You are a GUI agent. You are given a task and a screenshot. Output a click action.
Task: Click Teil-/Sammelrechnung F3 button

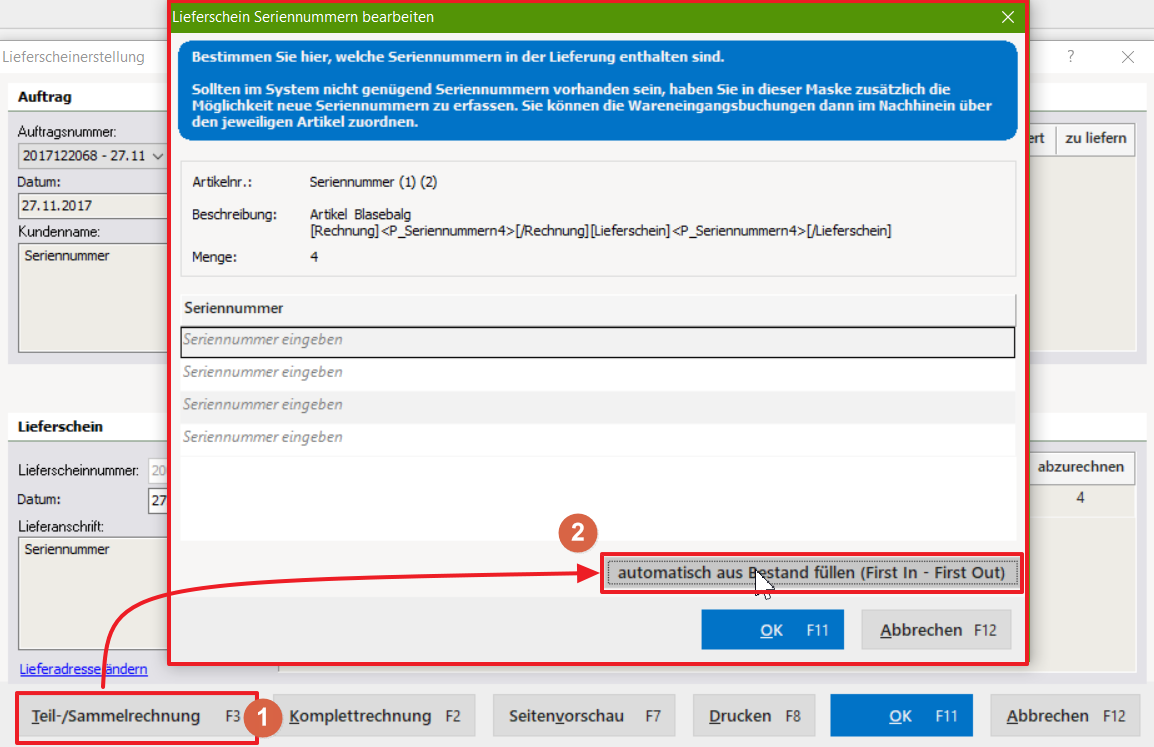pyautogui.click(x=137, y=716)
